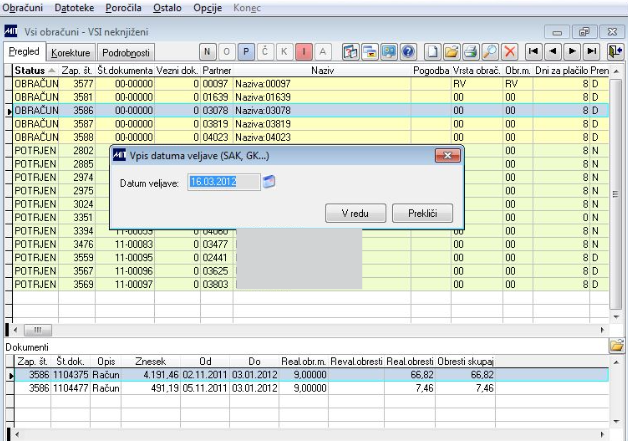Open help with the blue question mark icon
Screen dimensions: 628x441
408,52
